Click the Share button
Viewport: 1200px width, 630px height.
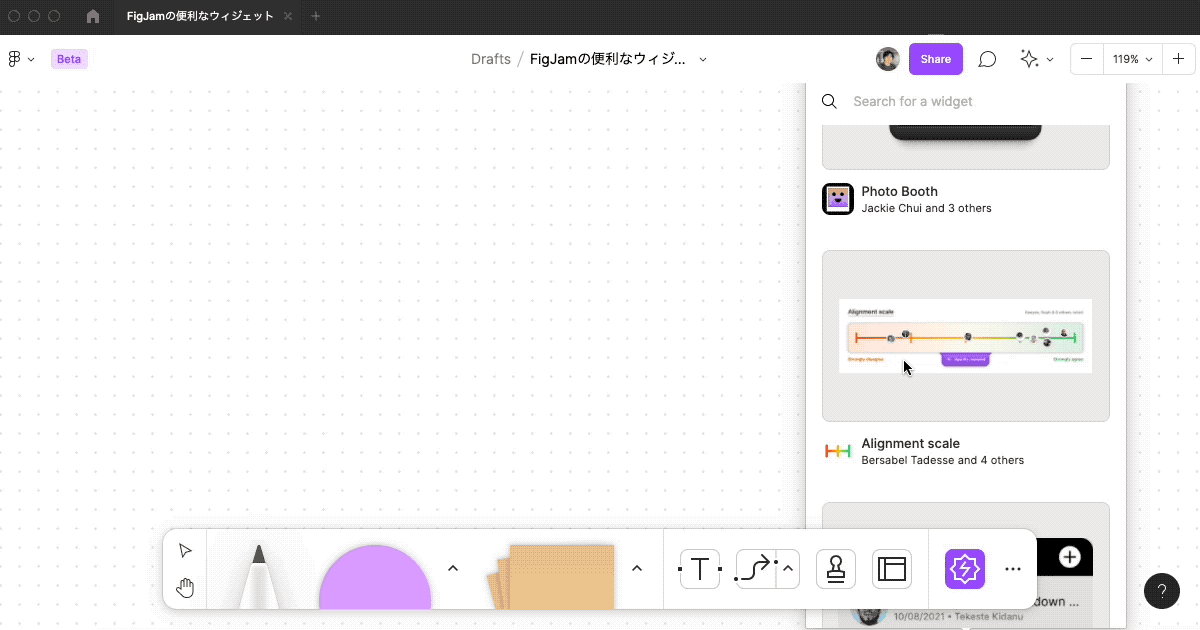coord(935,59)
